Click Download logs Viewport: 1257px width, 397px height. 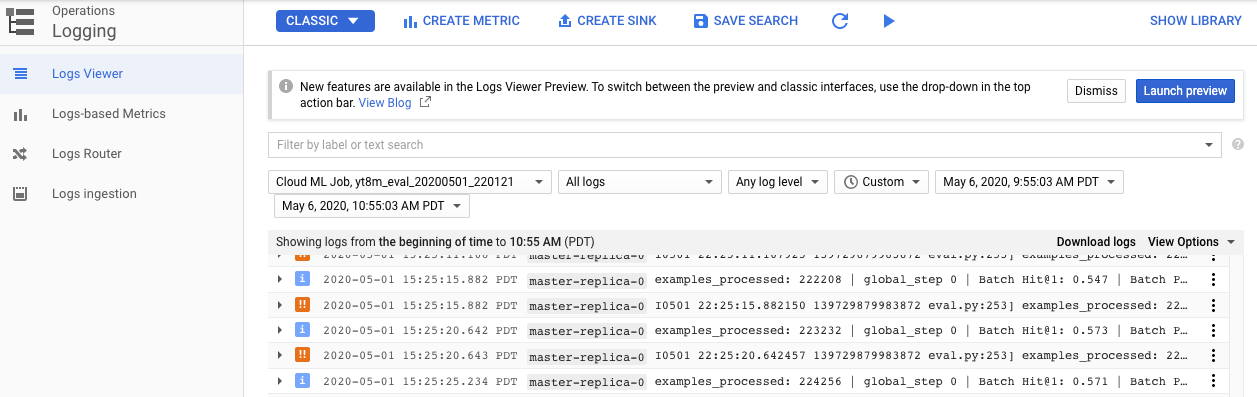[x=1096, y=242]
